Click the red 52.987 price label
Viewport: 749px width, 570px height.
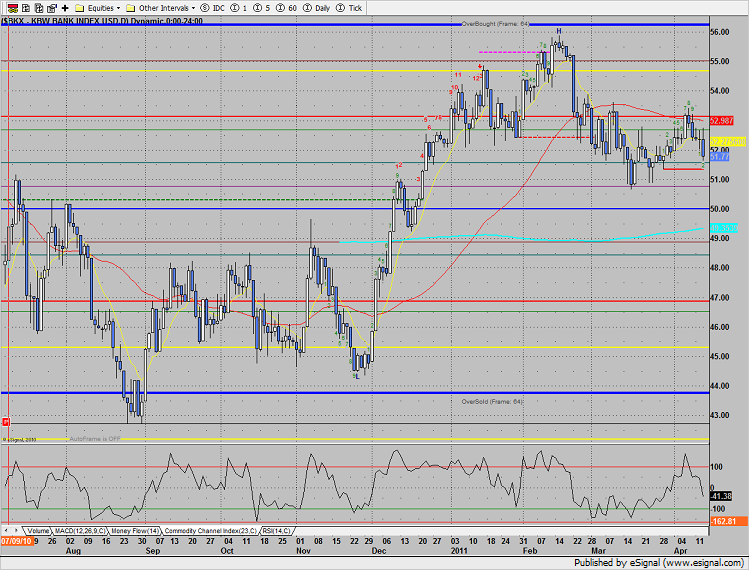[x=721, y=121]
